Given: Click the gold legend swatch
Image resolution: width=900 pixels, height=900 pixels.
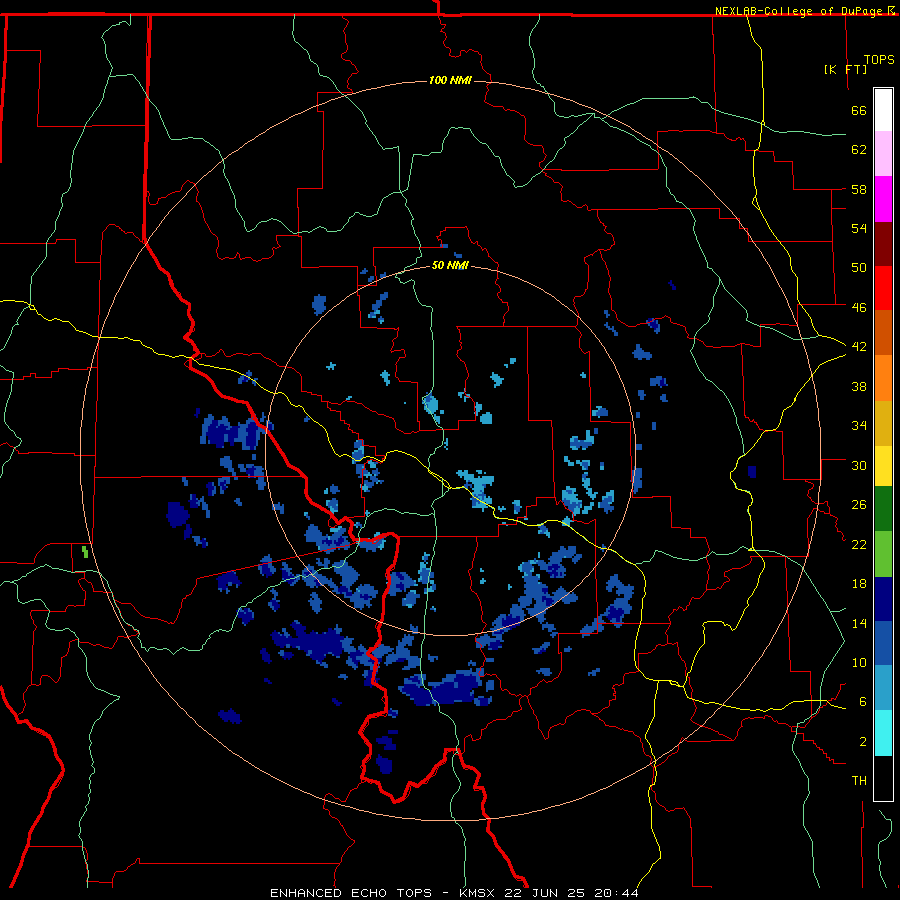Looking at the screenshot, I should click(x=883, y=423).
